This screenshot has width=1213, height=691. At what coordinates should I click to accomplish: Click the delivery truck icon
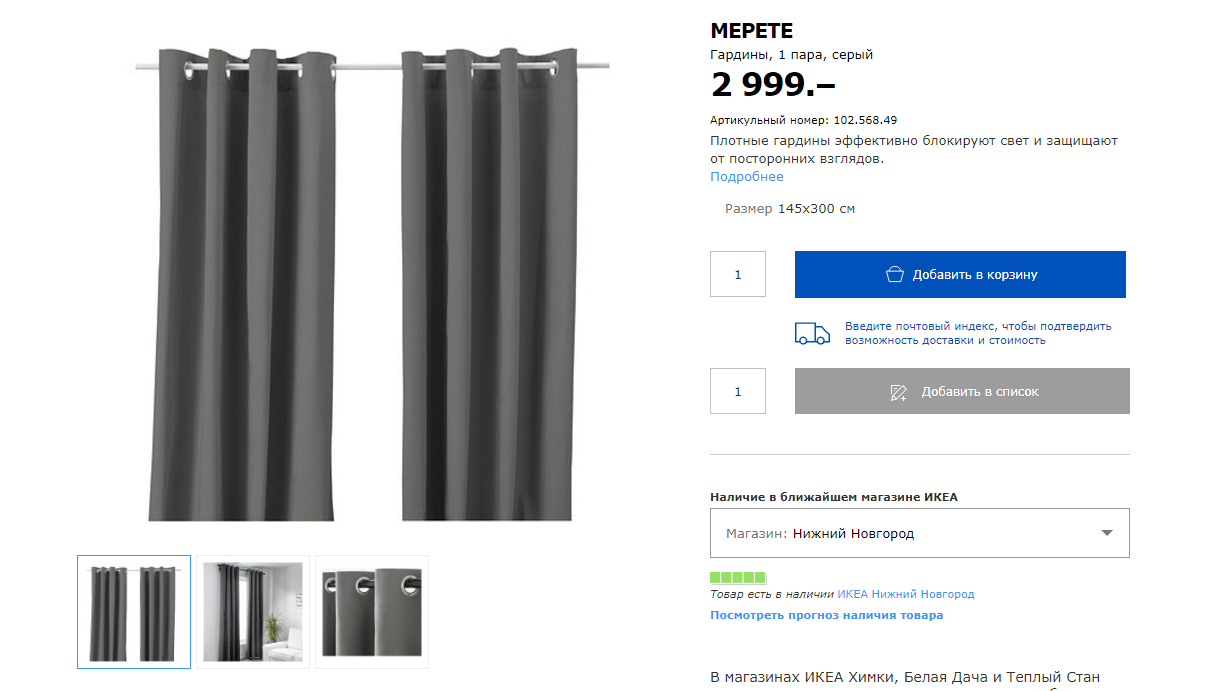[812, 334]
